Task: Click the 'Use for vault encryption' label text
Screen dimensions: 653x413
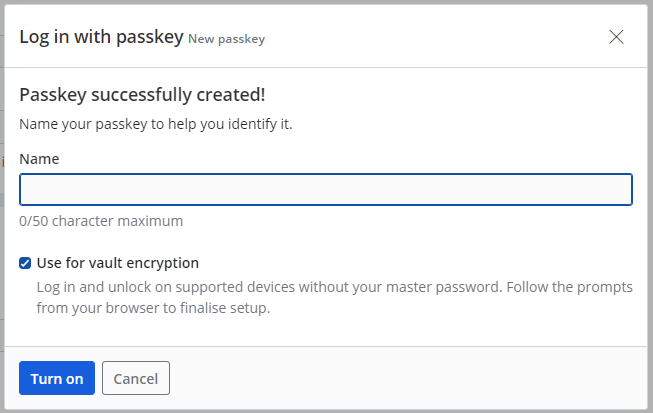Action: 118,263
